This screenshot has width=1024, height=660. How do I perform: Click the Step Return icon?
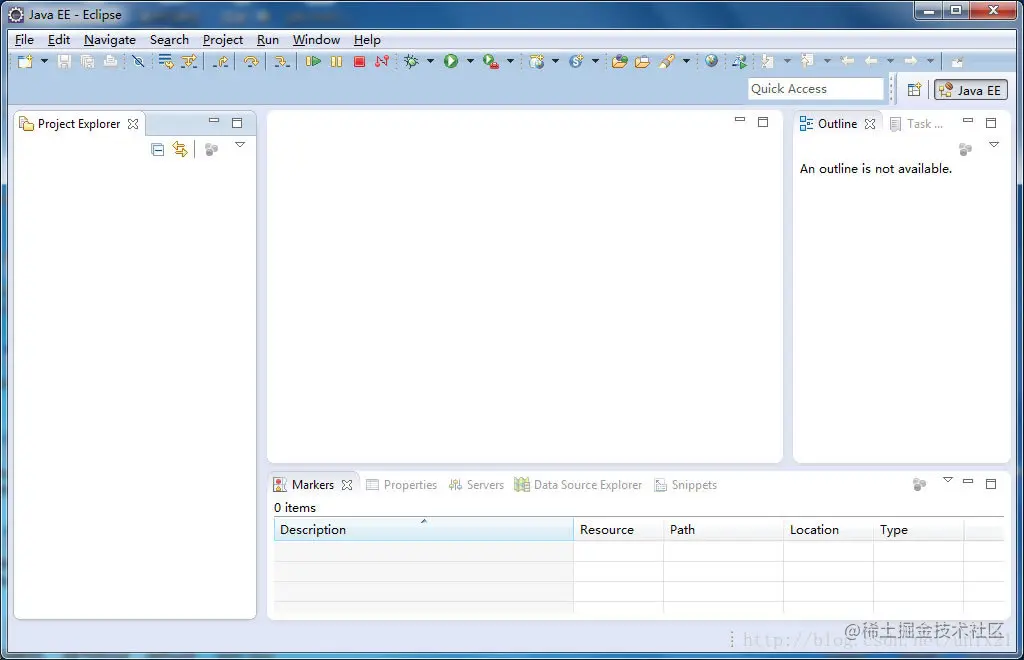(221, 61)
